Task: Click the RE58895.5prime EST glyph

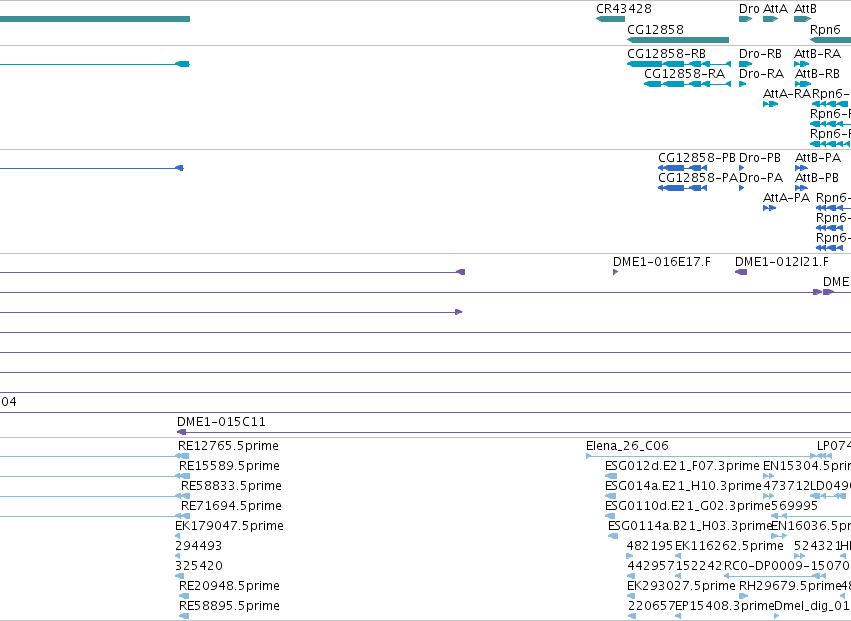Action: click(x=184, y=616)
